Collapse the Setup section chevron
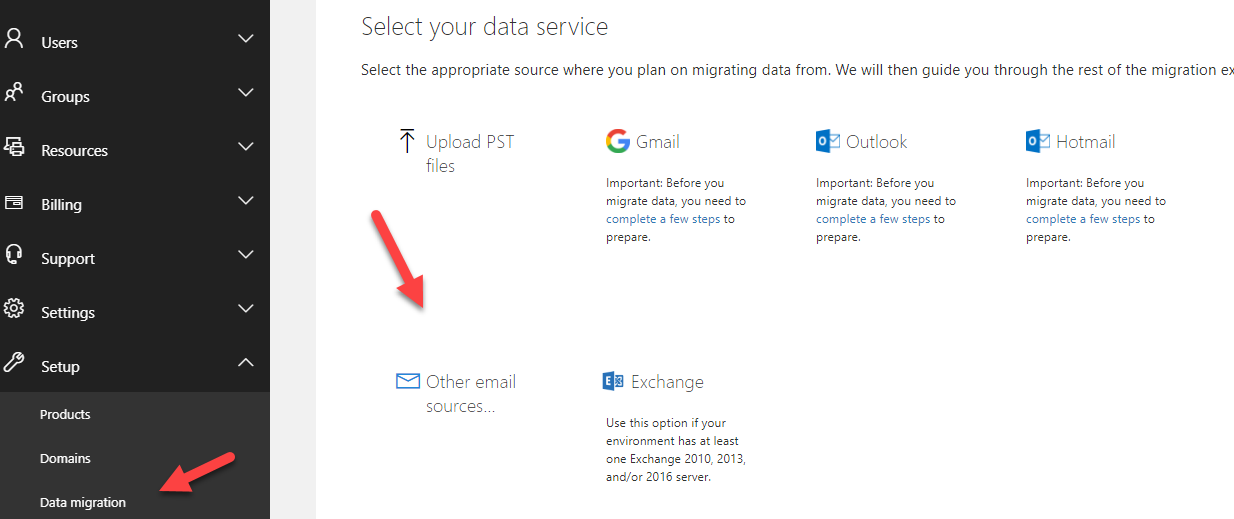 point(246,363)
